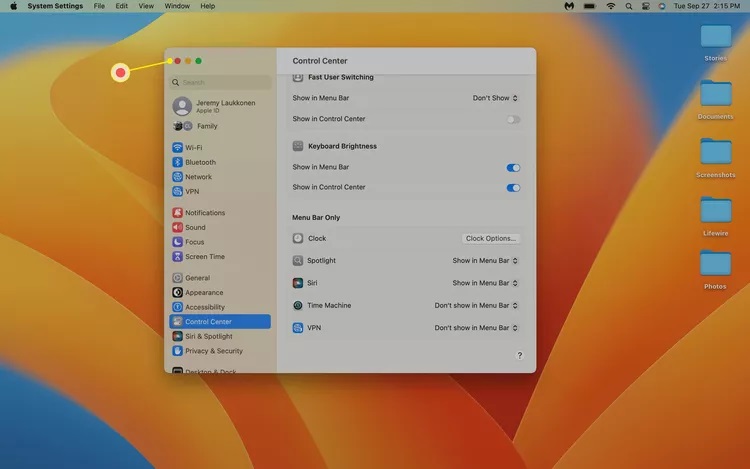Disable Keyboard Brightness in Control Center
The image size is (750, 469).
tap(513, 187)
